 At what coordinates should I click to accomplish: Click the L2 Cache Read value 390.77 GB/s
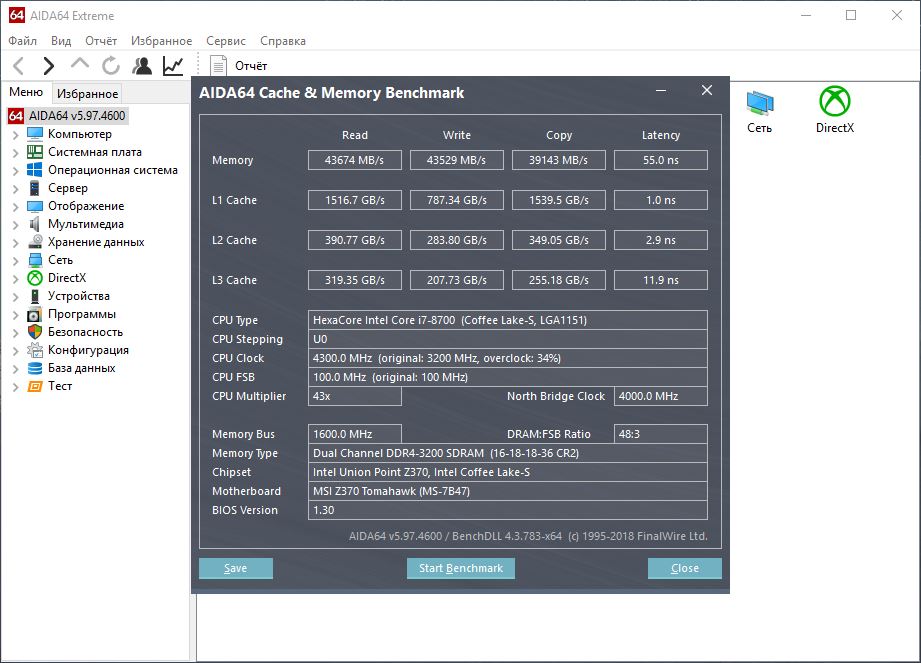click(x=355, y=240)
